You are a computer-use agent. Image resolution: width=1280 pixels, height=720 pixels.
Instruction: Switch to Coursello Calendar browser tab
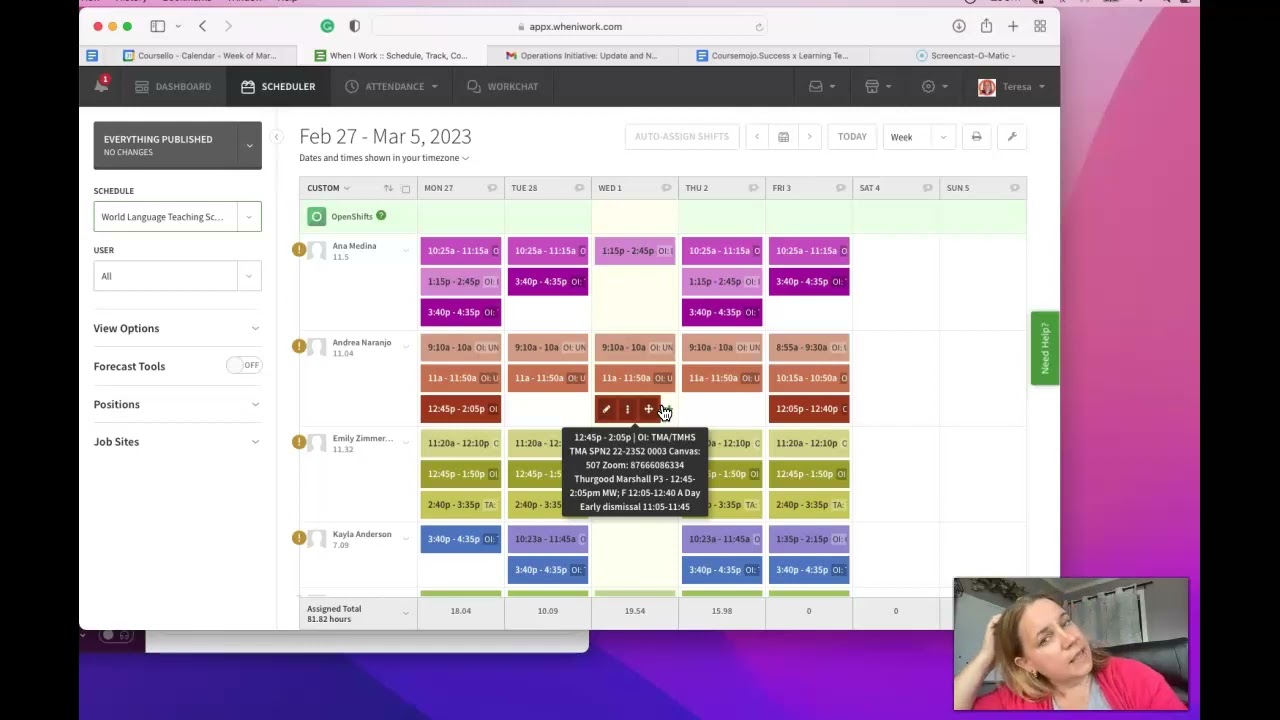point(200,56)
